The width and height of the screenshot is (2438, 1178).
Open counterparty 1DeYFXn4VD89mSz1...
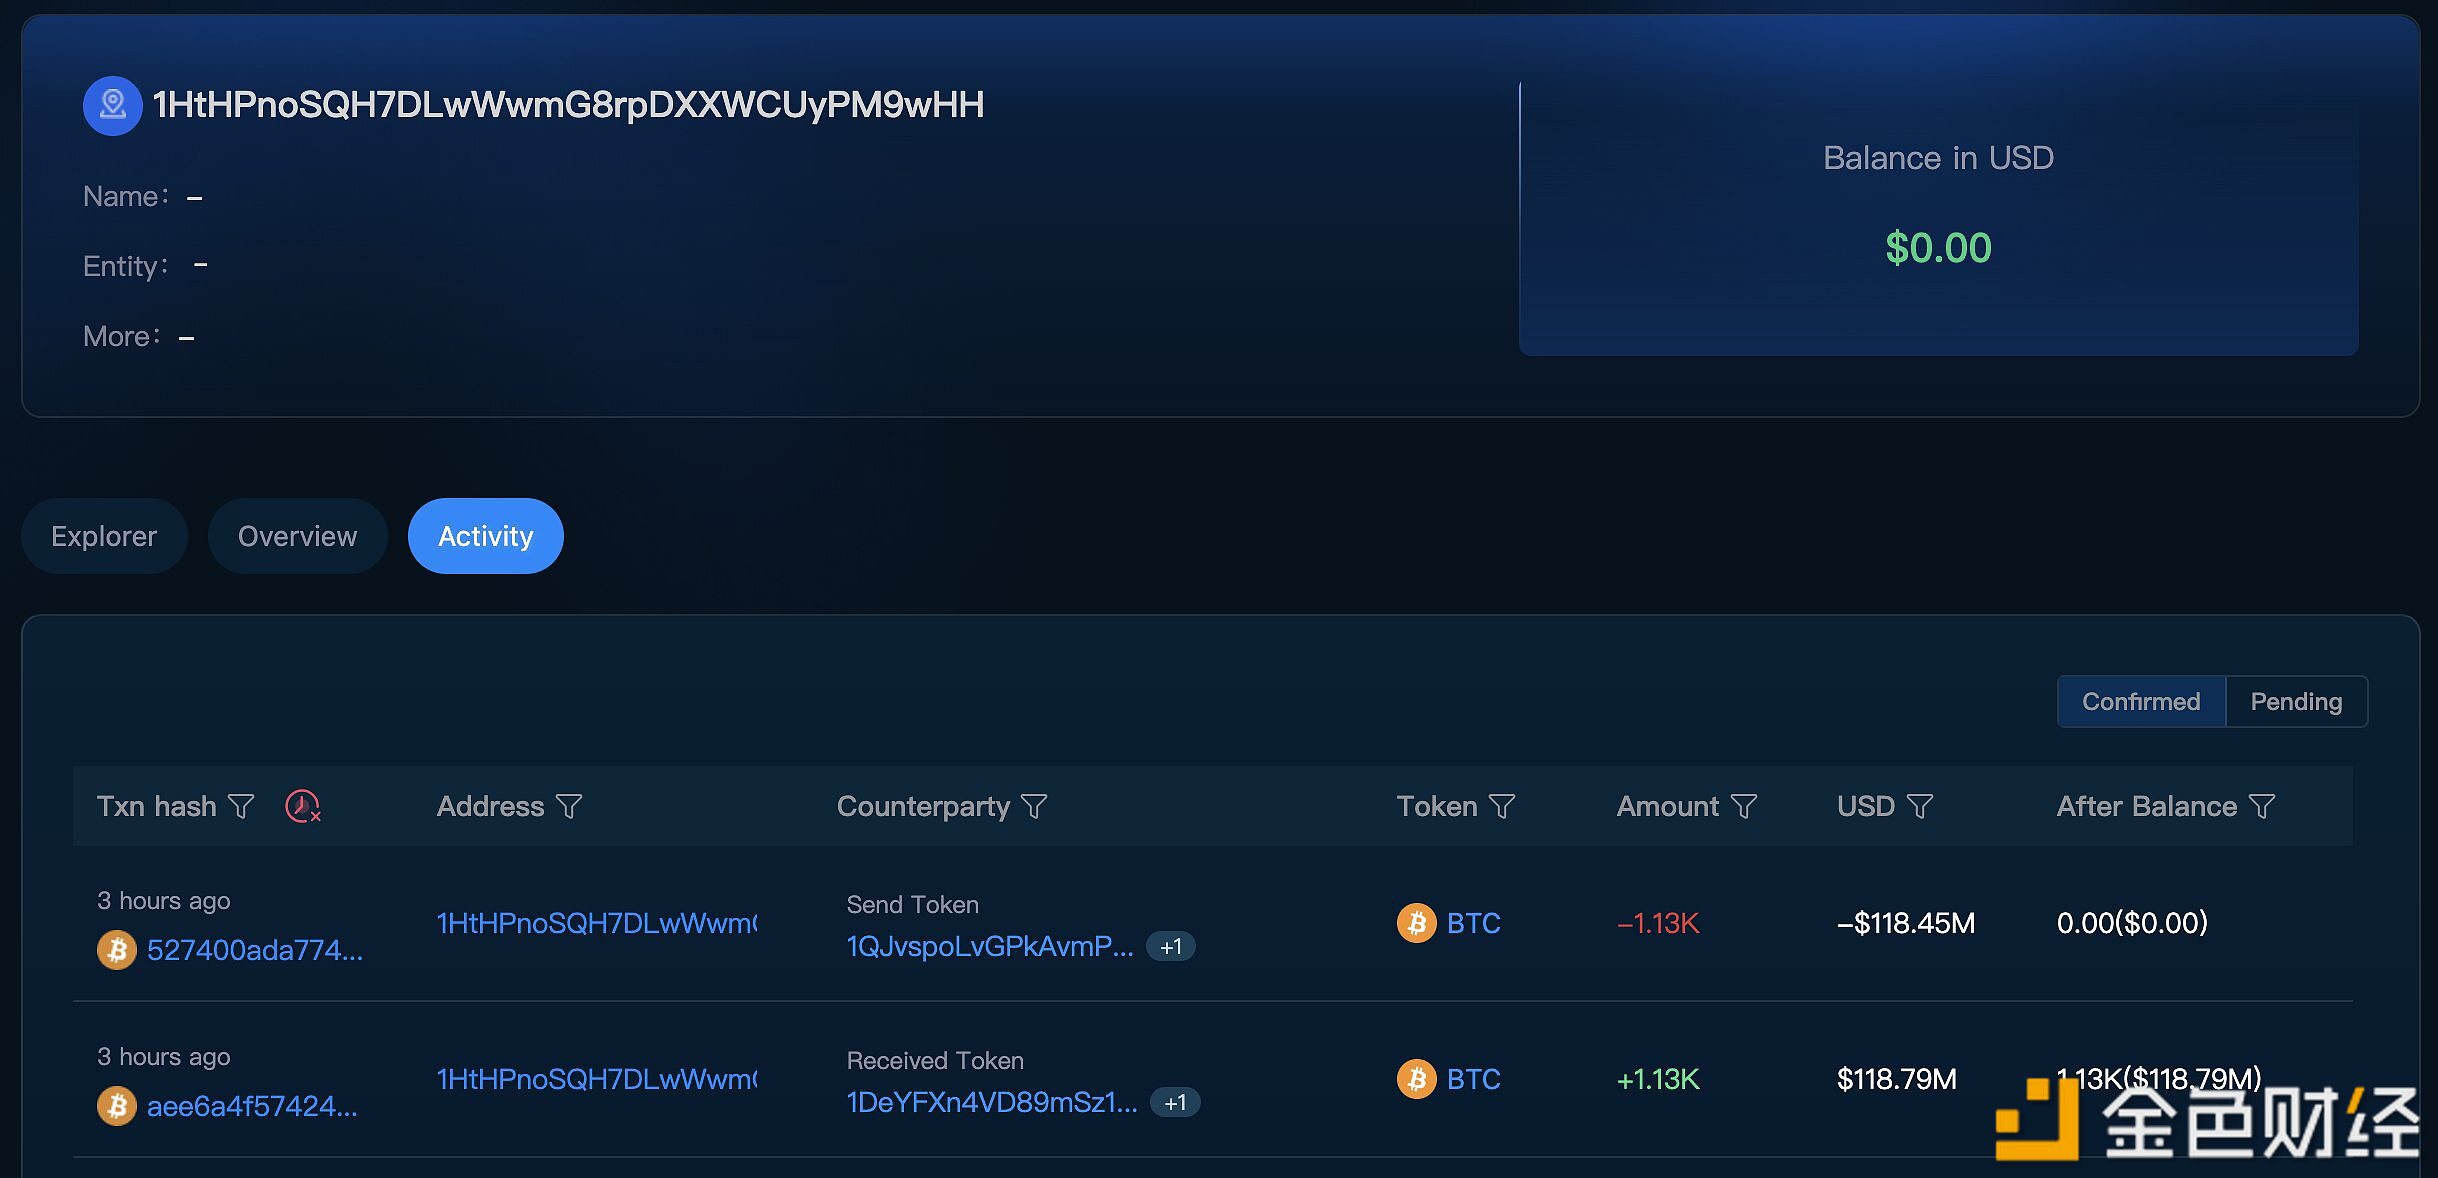point(992,1102)
